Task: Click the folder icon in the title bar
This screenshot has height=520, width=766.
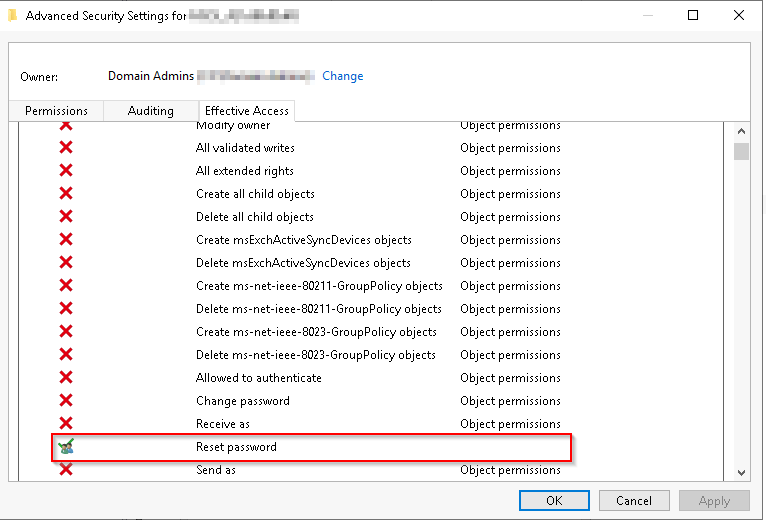Action: click(x=12, y=15)
